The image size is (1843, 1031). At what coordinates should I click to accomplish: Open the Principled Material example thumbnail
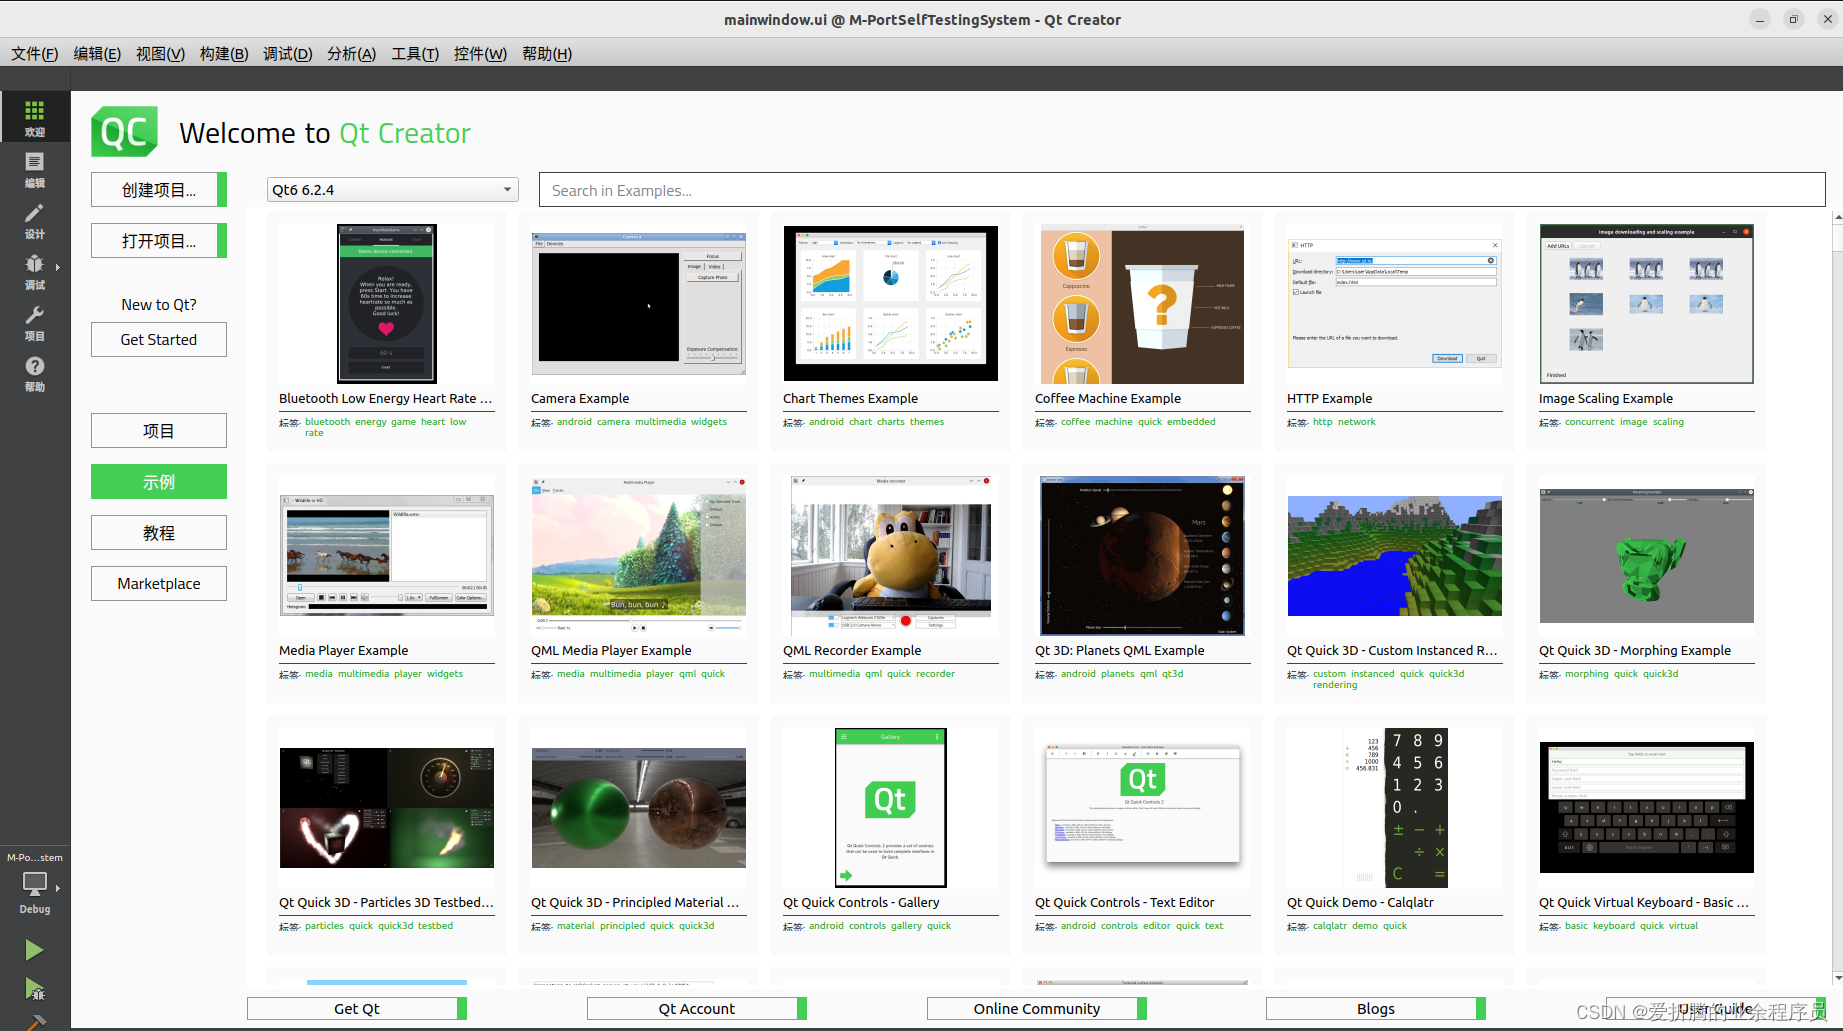[639, 808]
